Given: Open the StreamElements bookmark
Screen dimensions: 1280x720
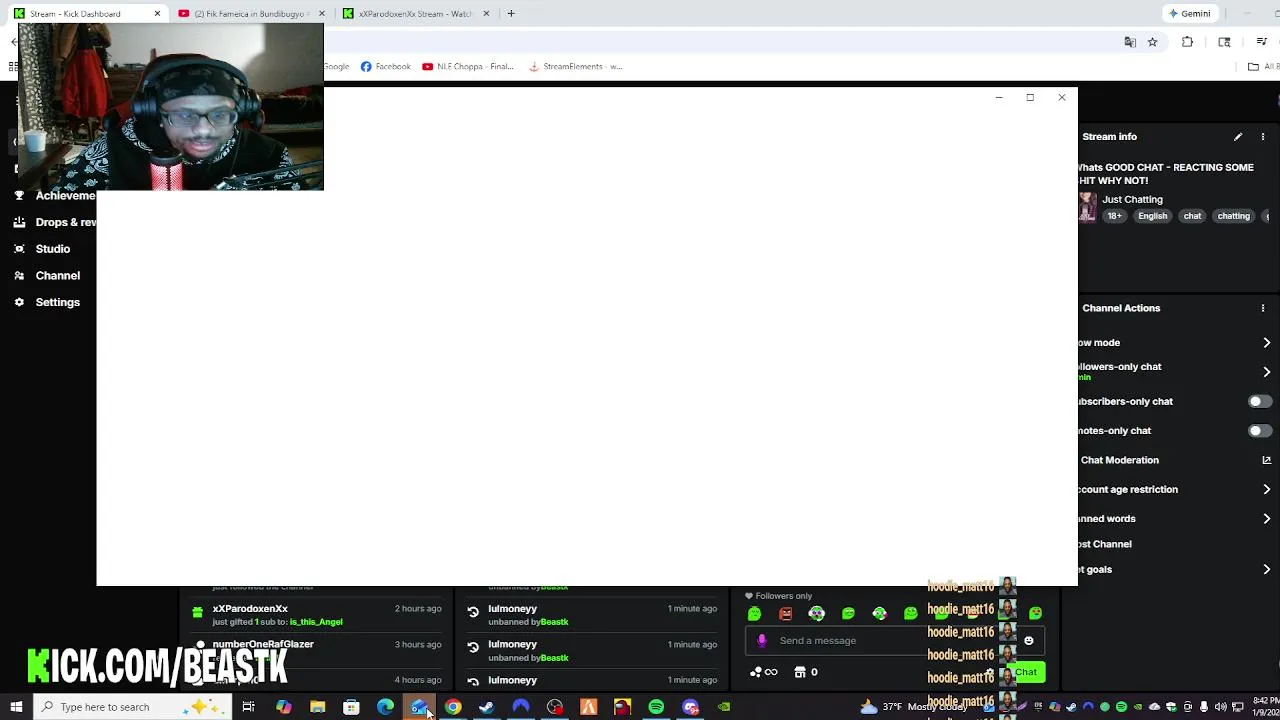Looking at the screenshot, I should pos(575,66).
